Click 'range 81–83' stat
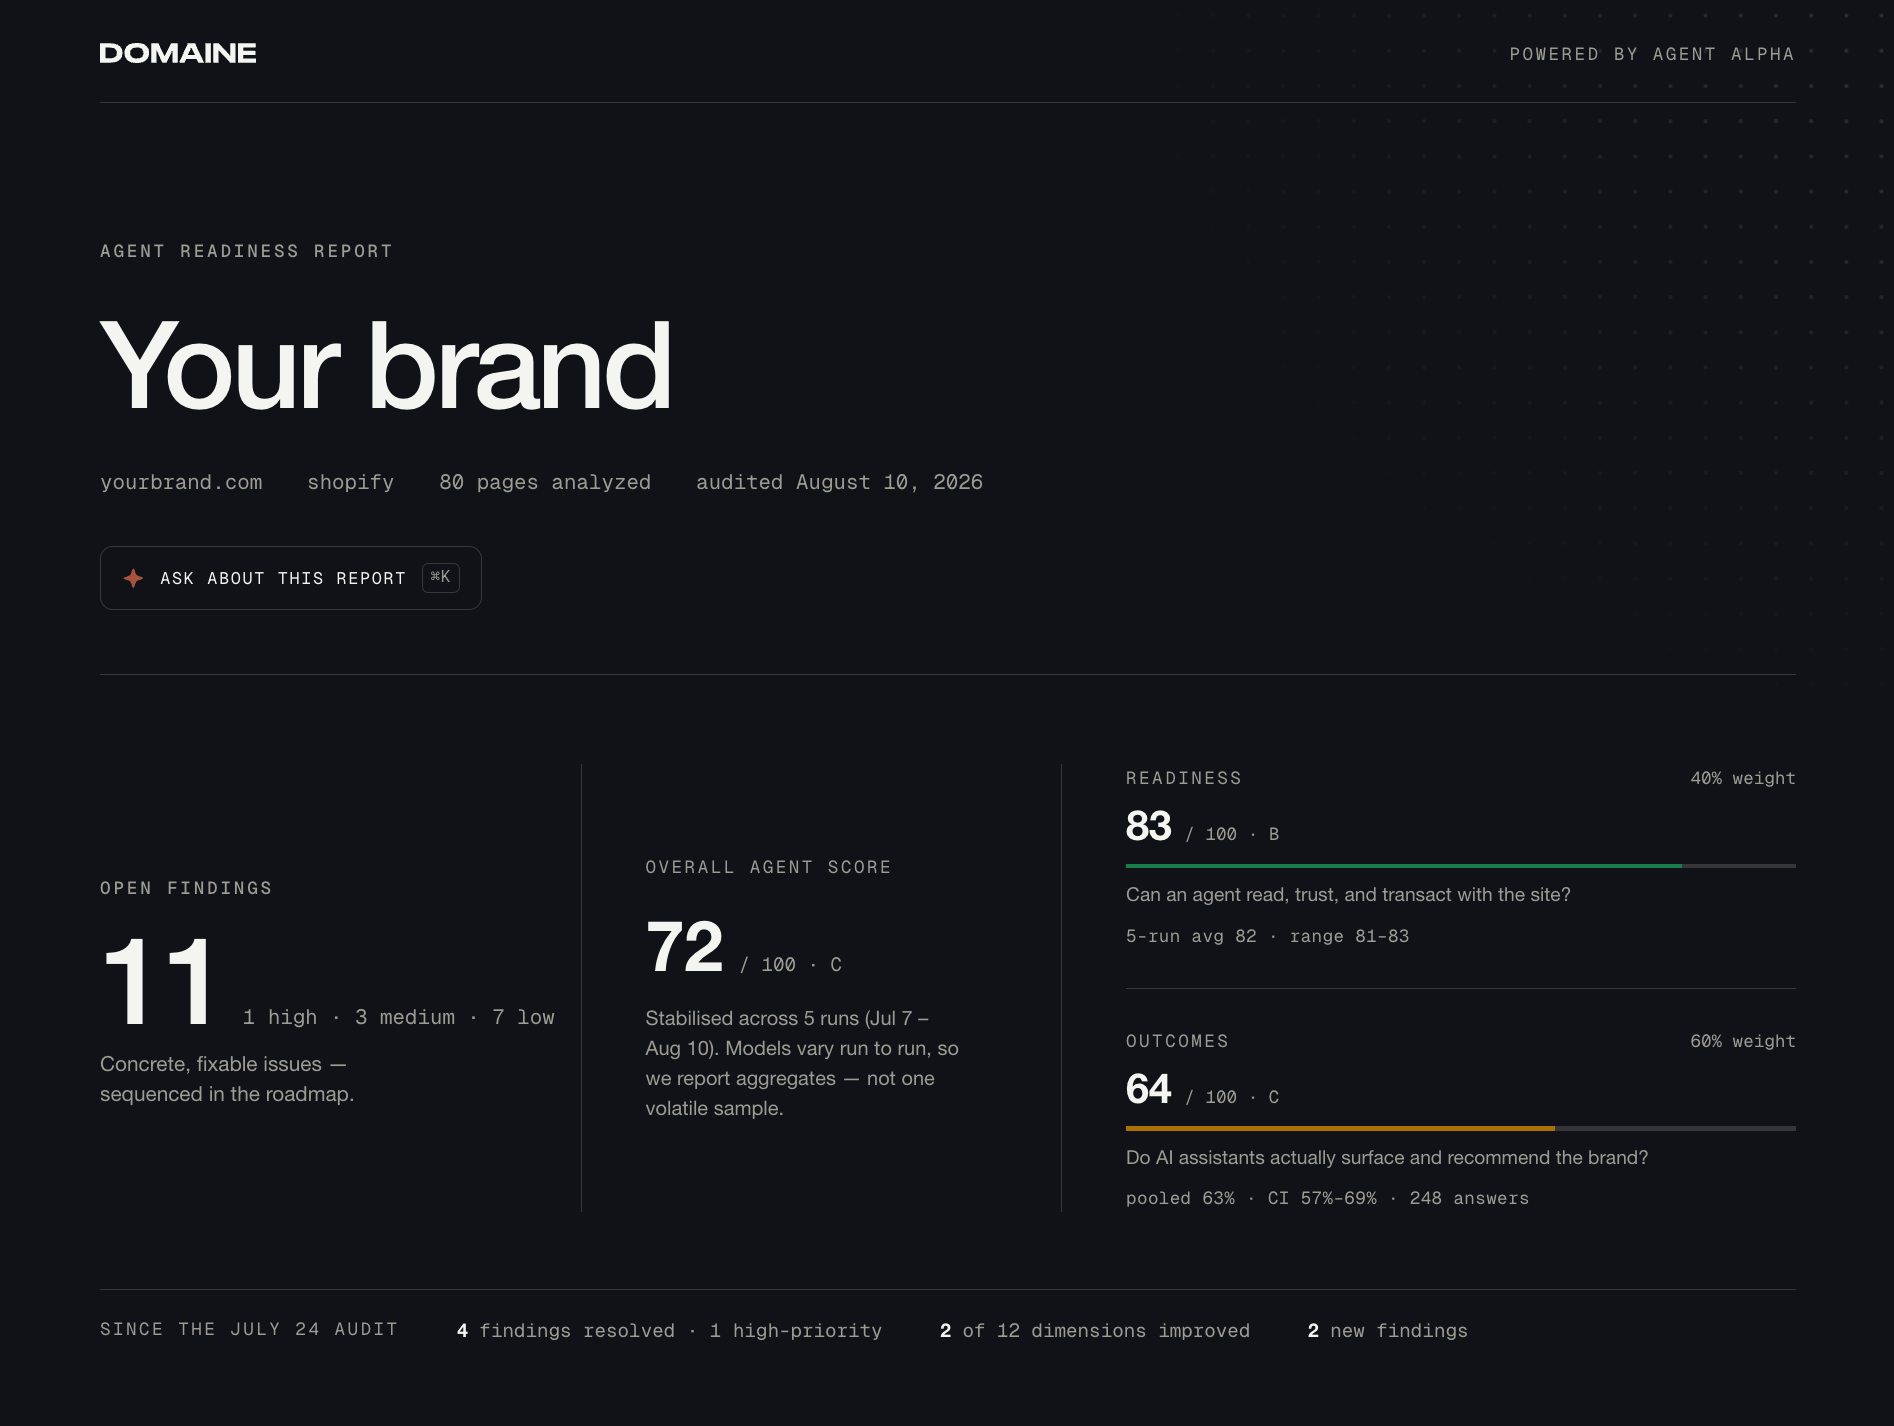The height and width of the screenshot is (1426, 1894). [x=1349, y=936]
